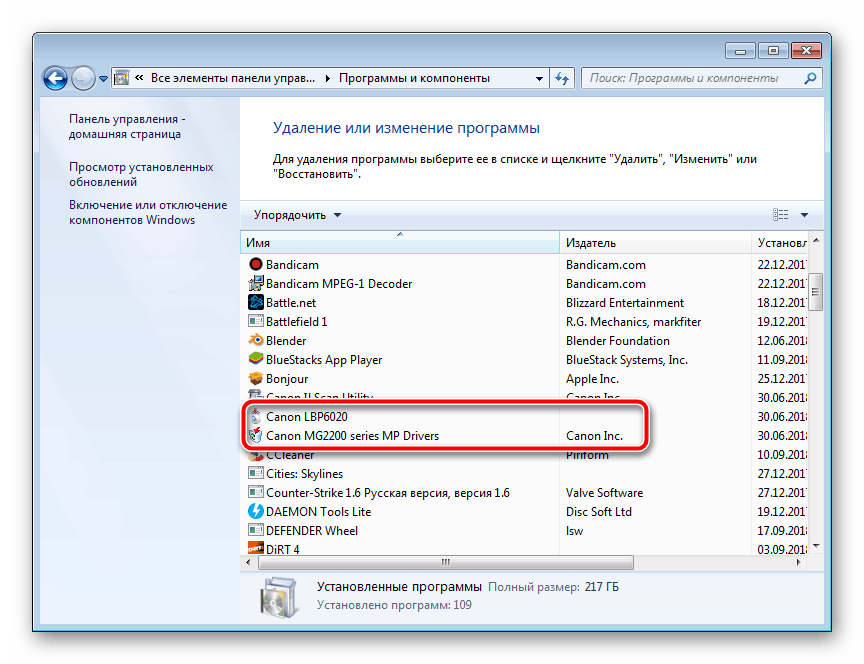The height and width of the screenshot is (664, 864).
Task: Sort by the Издатель column header
Action: (x=656, y=242)
